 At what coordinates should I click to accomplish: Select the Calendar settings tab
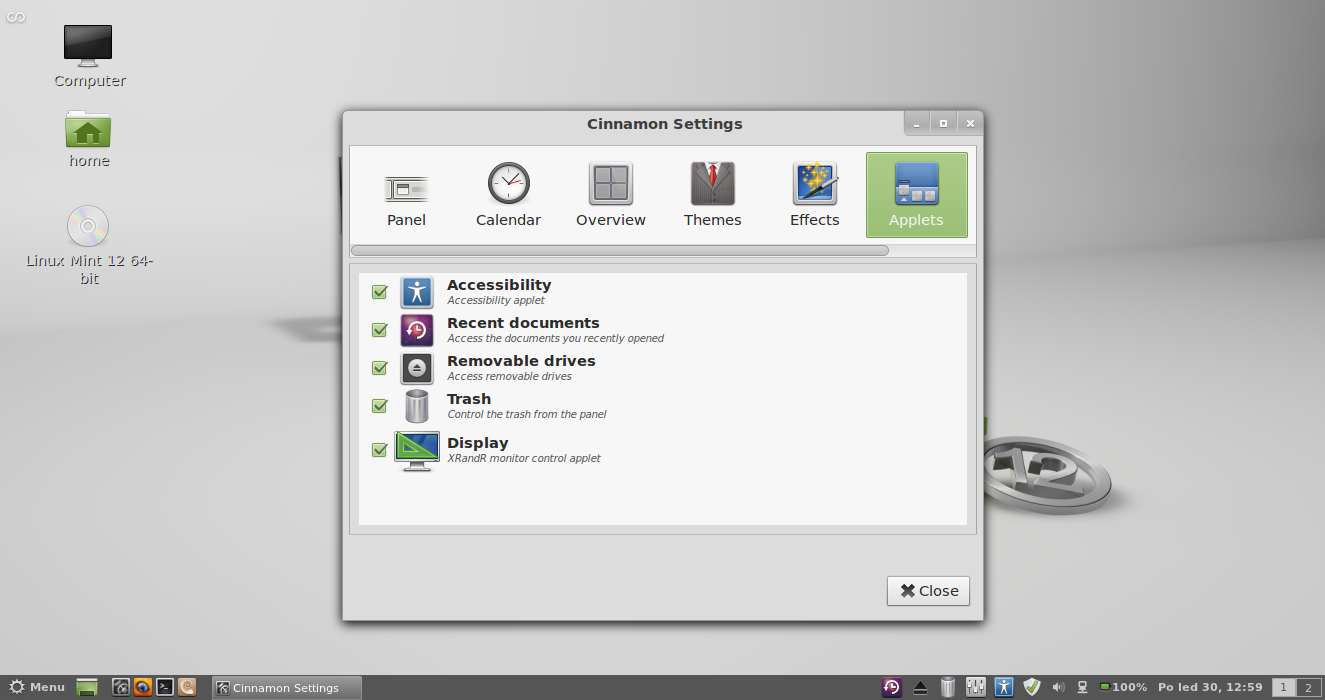[x=508, y=195]
